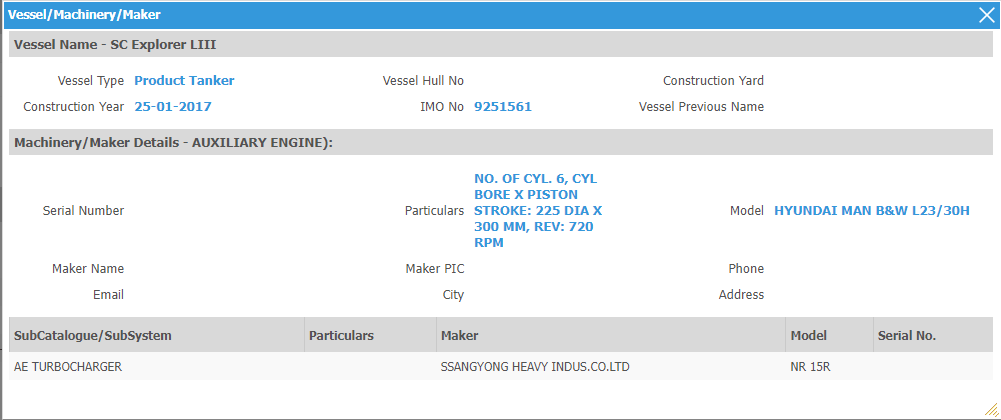Close the Vessel/Machinery/Maker dialog
The height and width of the screenshot is (420, 1001).
pyautogui.click(x=985, y=15)
